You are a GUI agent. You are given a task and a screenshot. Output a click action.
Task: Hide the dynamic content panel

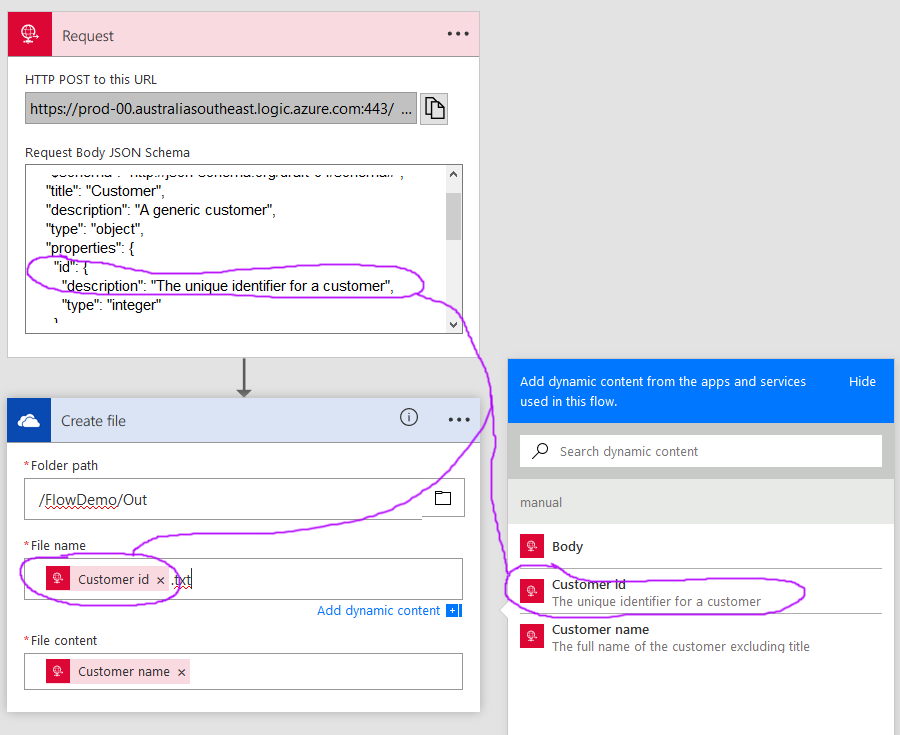tap(862, 381)
